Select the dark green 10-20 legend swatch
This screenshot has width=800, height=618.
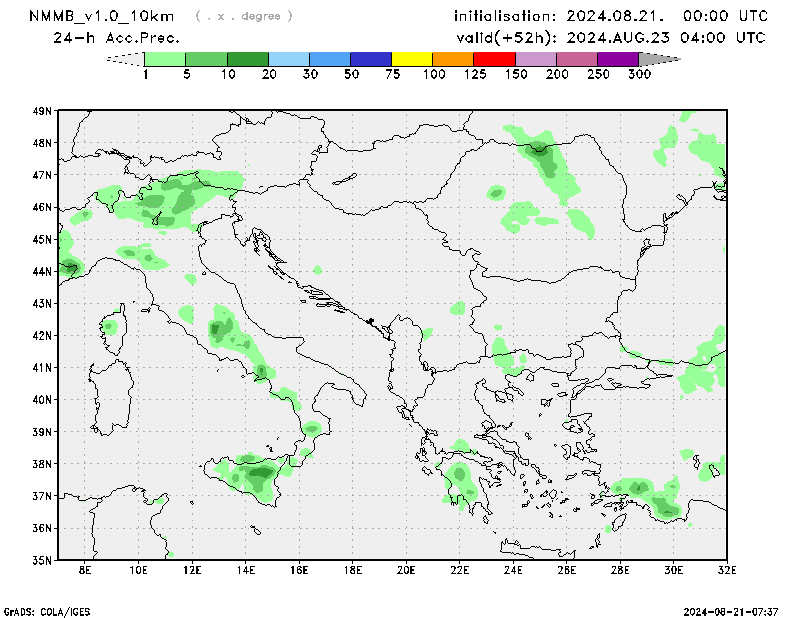pos(248,59)
